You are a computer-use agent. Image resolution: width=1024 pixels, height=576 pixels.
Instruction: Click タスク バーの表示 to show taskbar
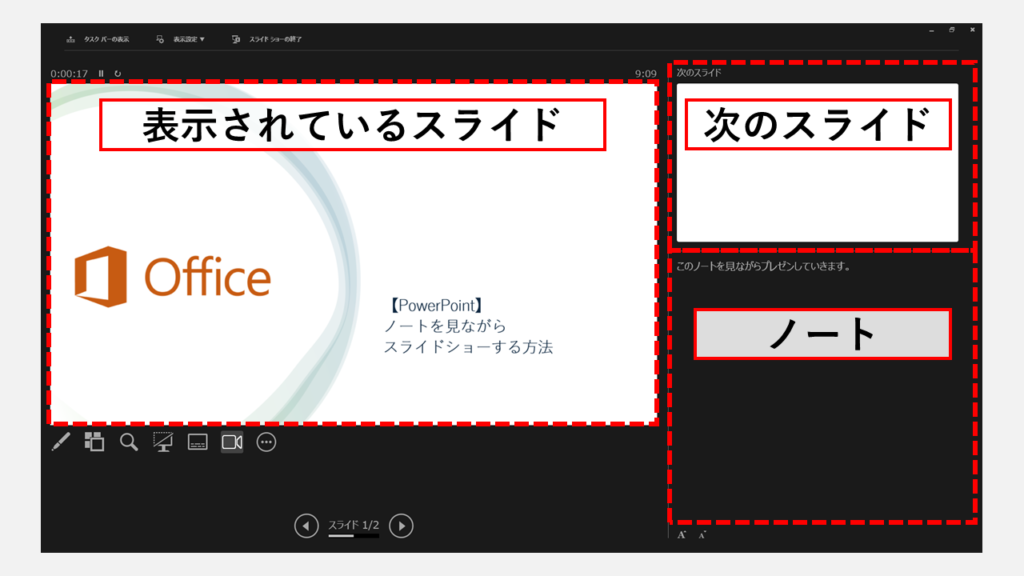point(98,39)
